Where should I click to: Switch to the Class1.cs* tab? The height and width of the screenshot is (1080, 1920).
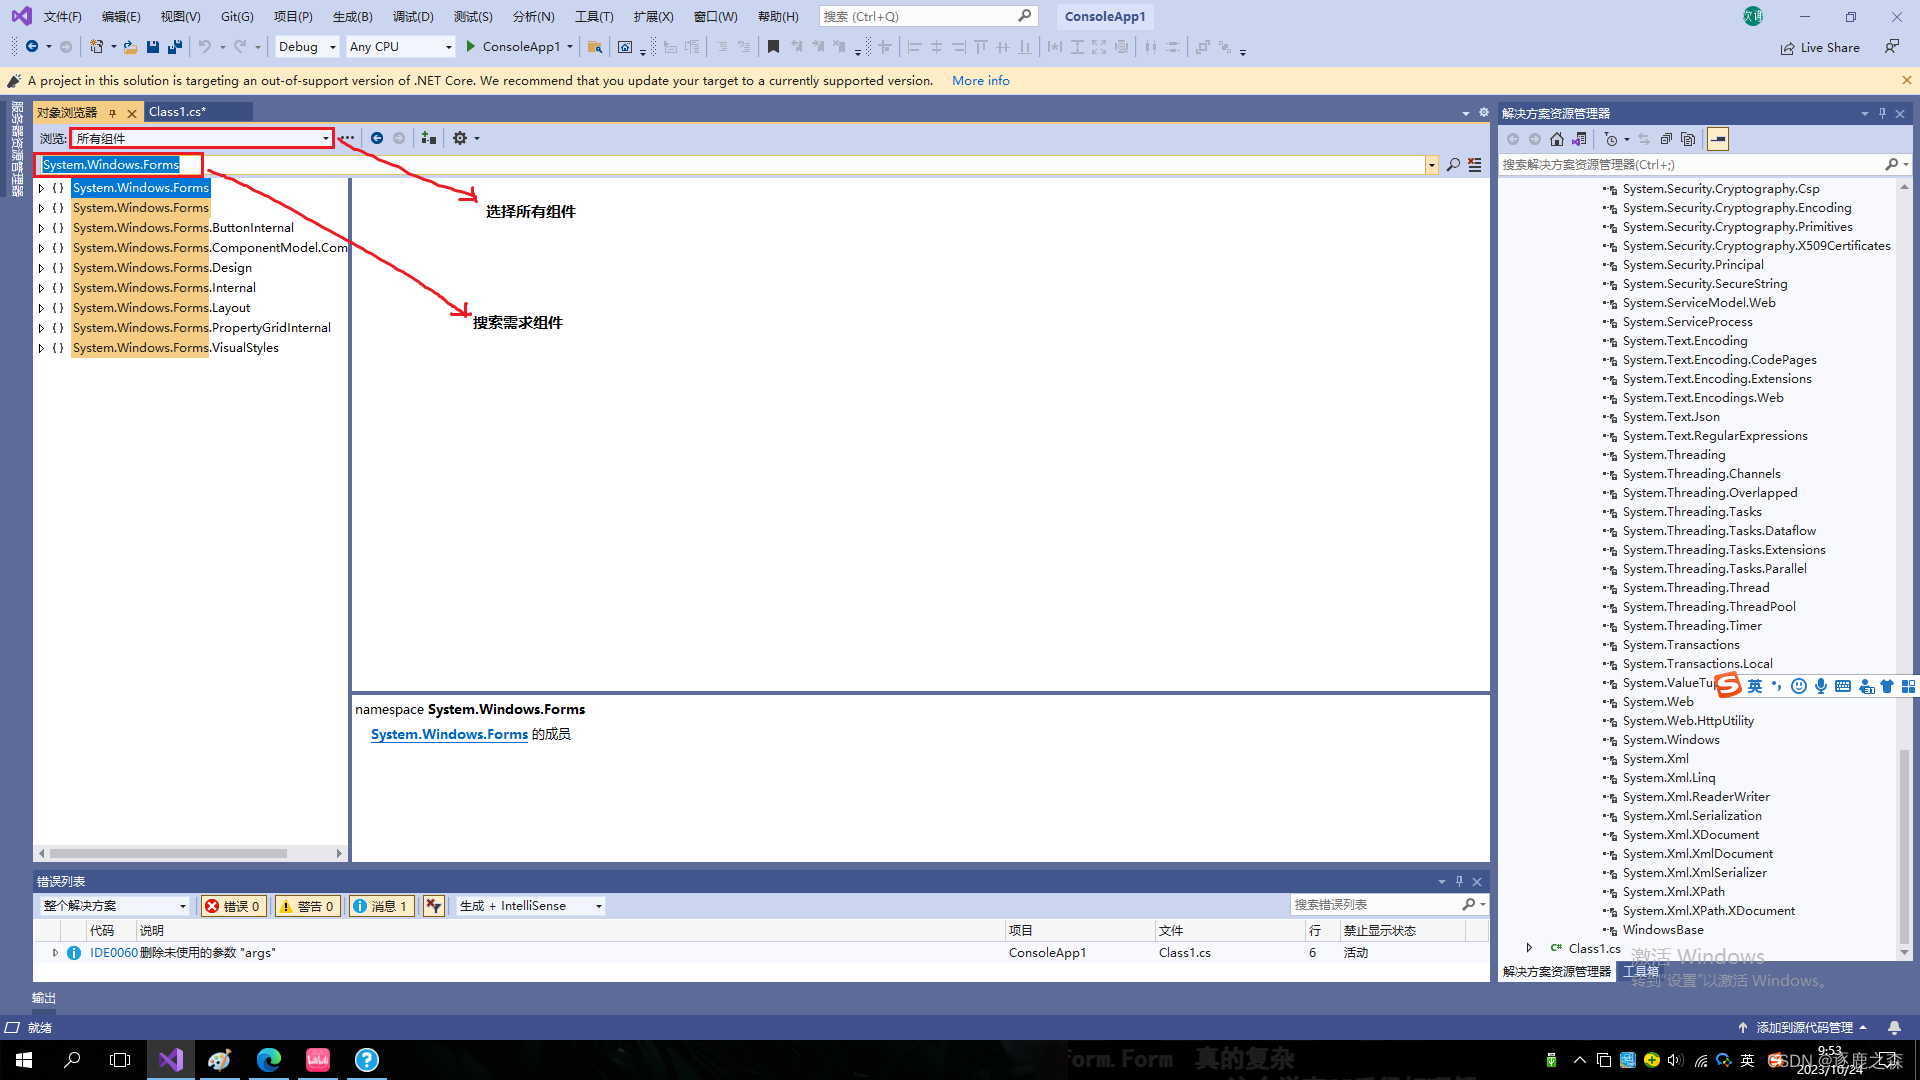pos(177,112)
